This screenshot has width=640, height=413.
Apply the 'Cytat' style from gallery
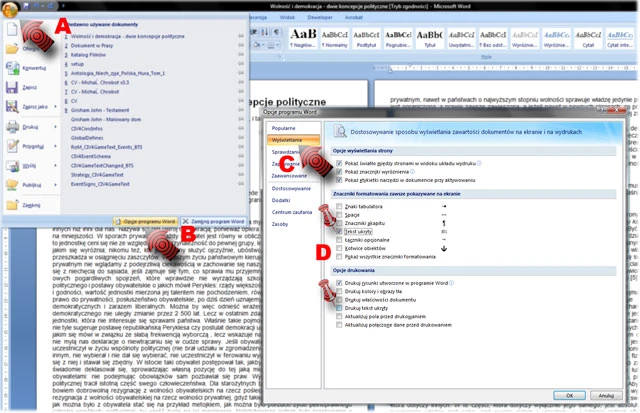tap(588, 38)
